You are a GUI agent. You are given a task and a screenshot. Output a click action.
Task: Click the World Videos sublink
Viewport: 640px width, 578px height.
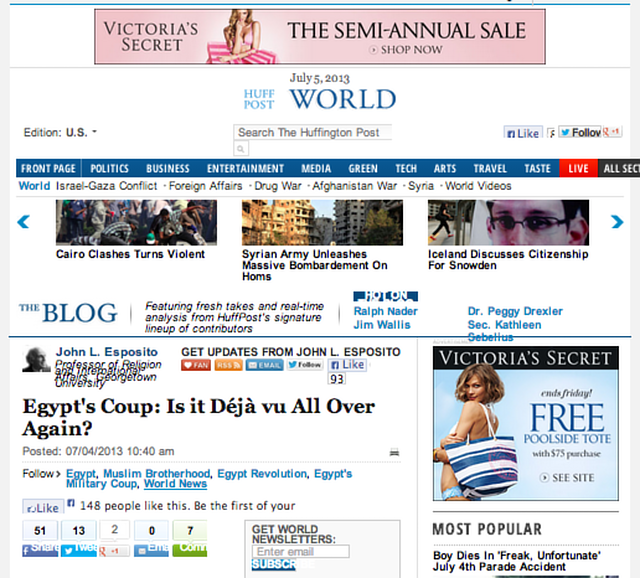[x=478, y=186]
